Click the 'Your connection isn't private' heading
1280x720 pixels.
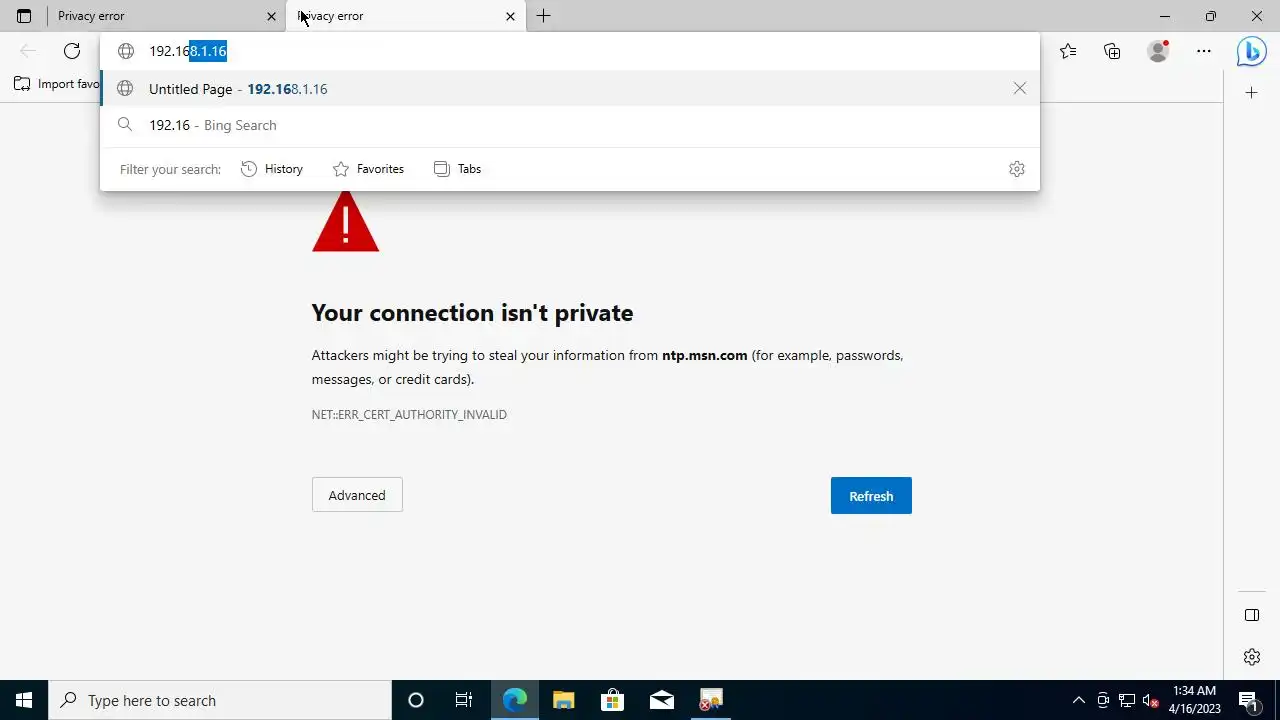(x=472, y=313)
